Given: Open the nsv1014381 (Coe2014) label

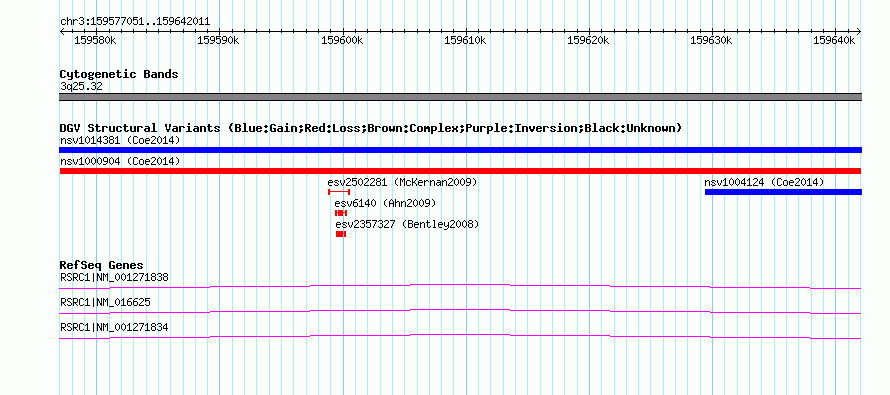Looking at the screenshot, I should click(120, 140).
